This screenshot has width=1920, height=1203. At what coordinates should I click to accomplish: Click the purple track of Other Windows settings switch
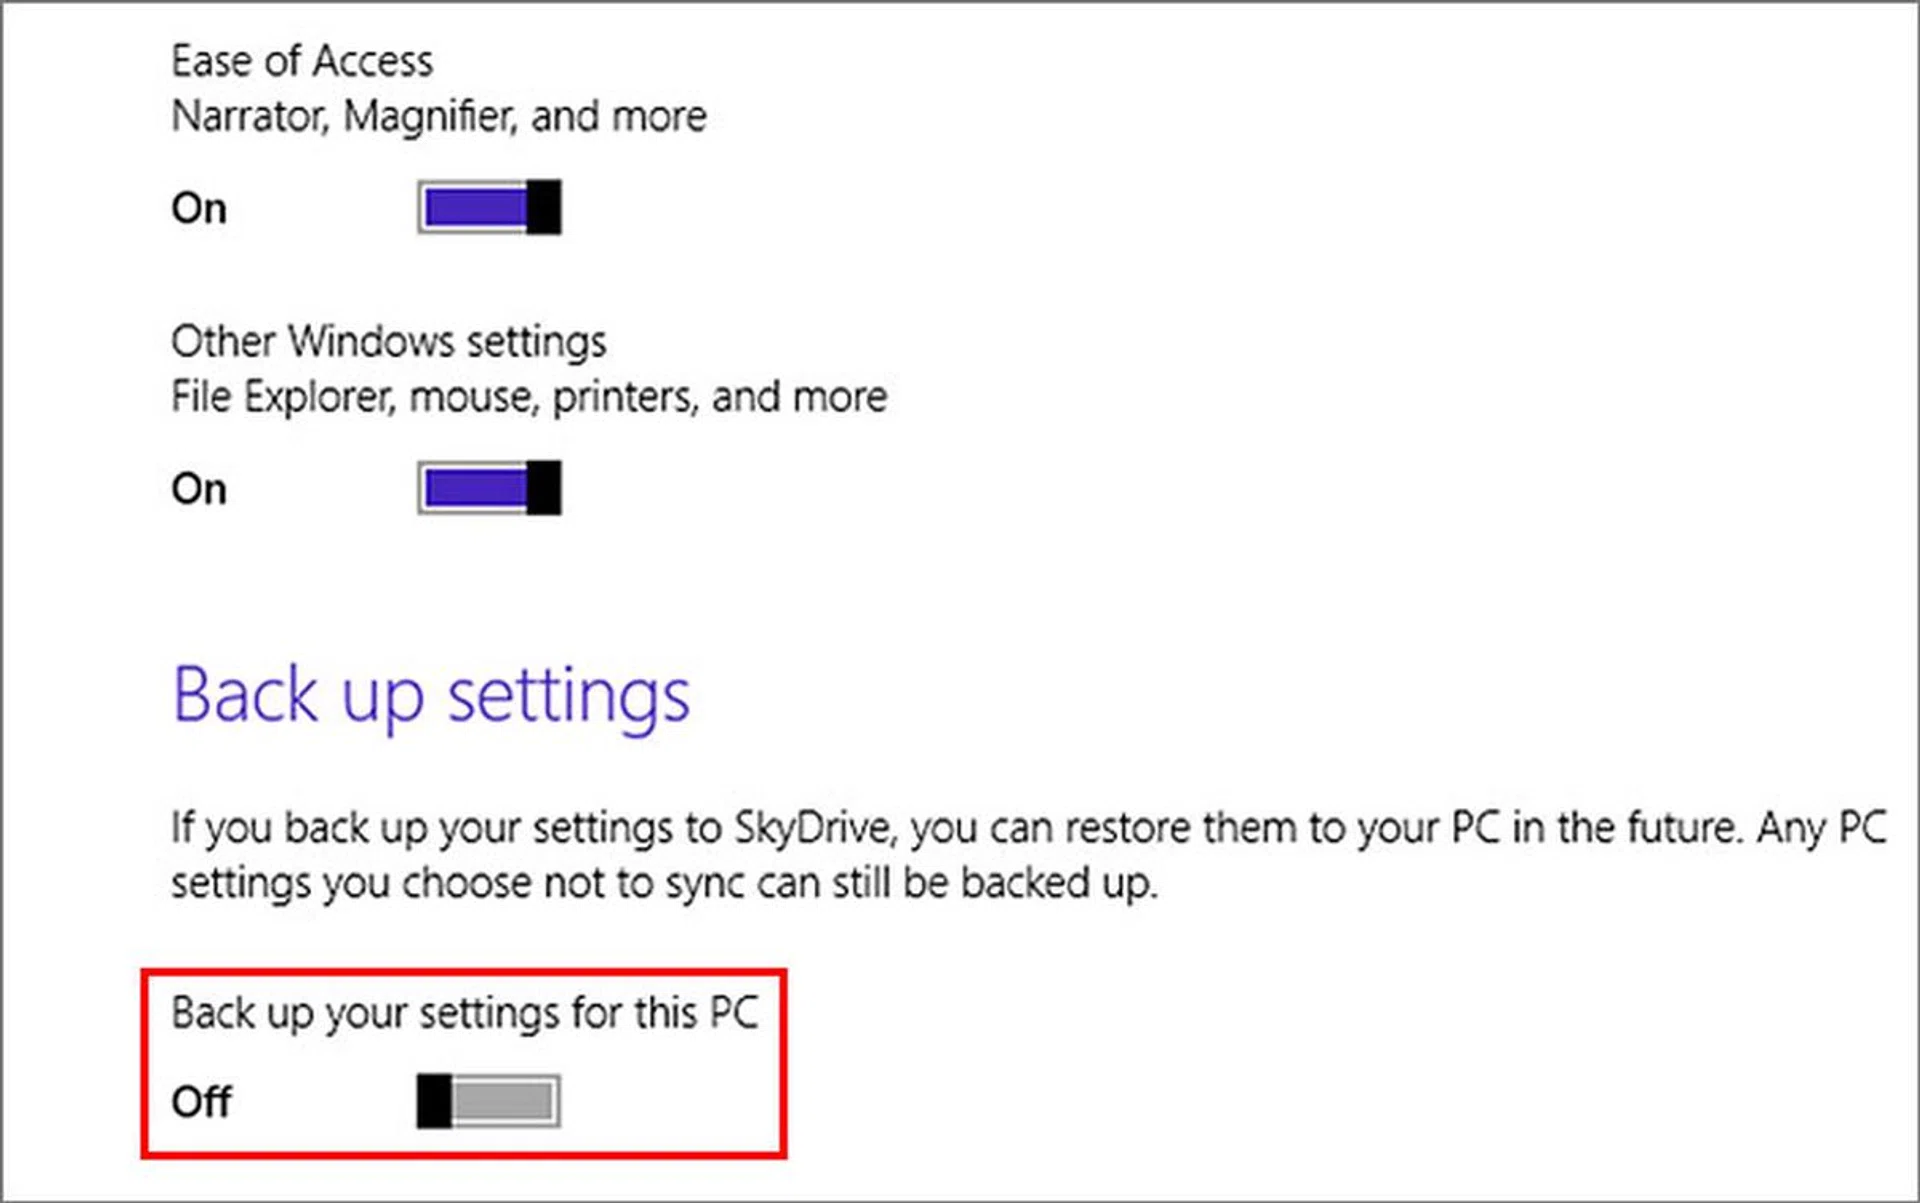[475, 488]
